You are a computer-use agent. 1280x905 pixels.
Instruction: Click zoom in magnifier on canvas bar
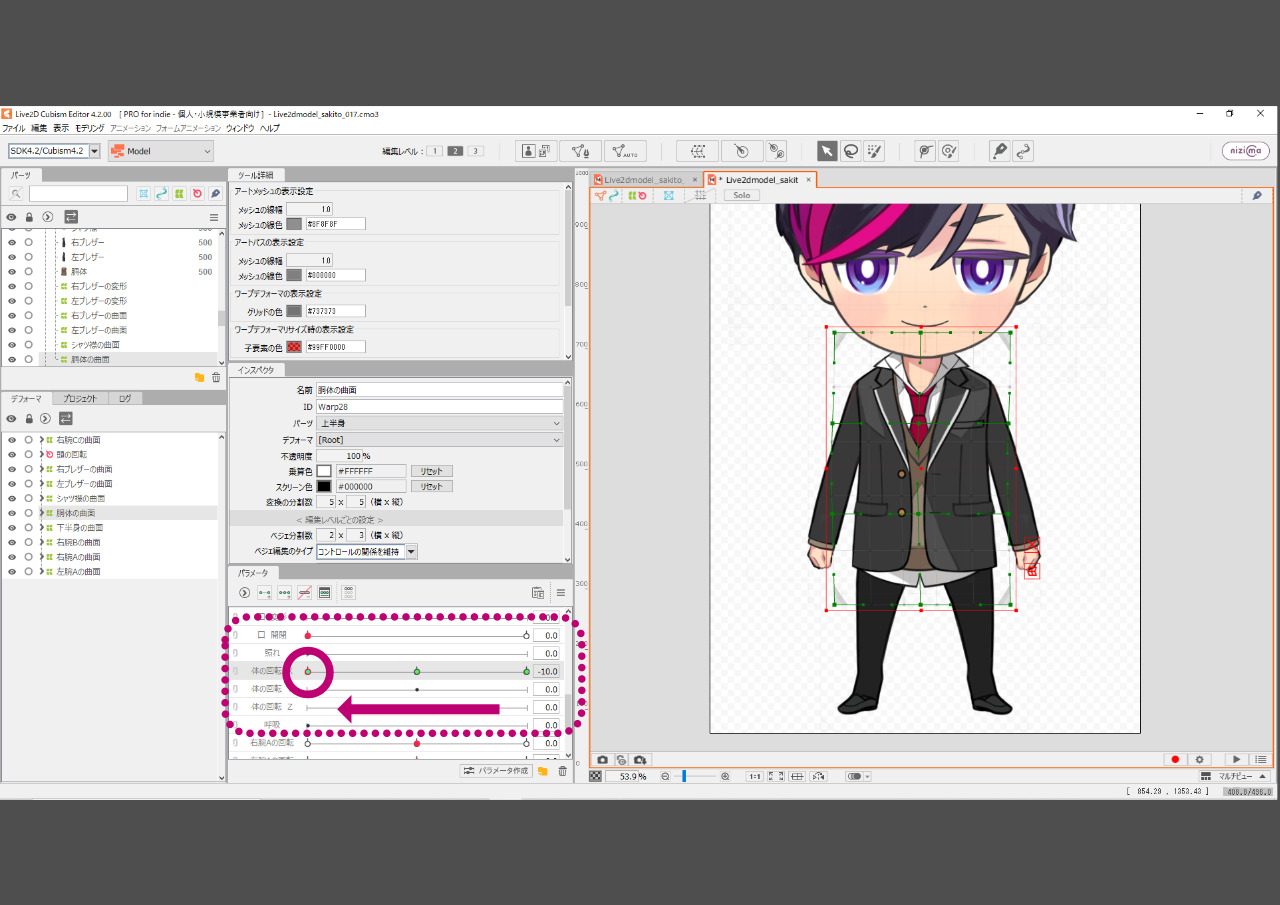(x=725, y=776)
